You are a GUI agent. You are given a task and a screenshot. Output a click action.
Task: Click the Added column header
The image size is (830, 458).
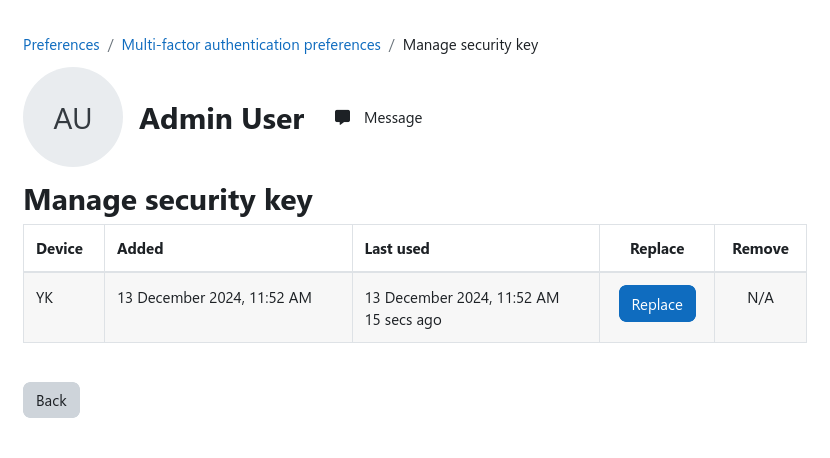pos(140,249)
